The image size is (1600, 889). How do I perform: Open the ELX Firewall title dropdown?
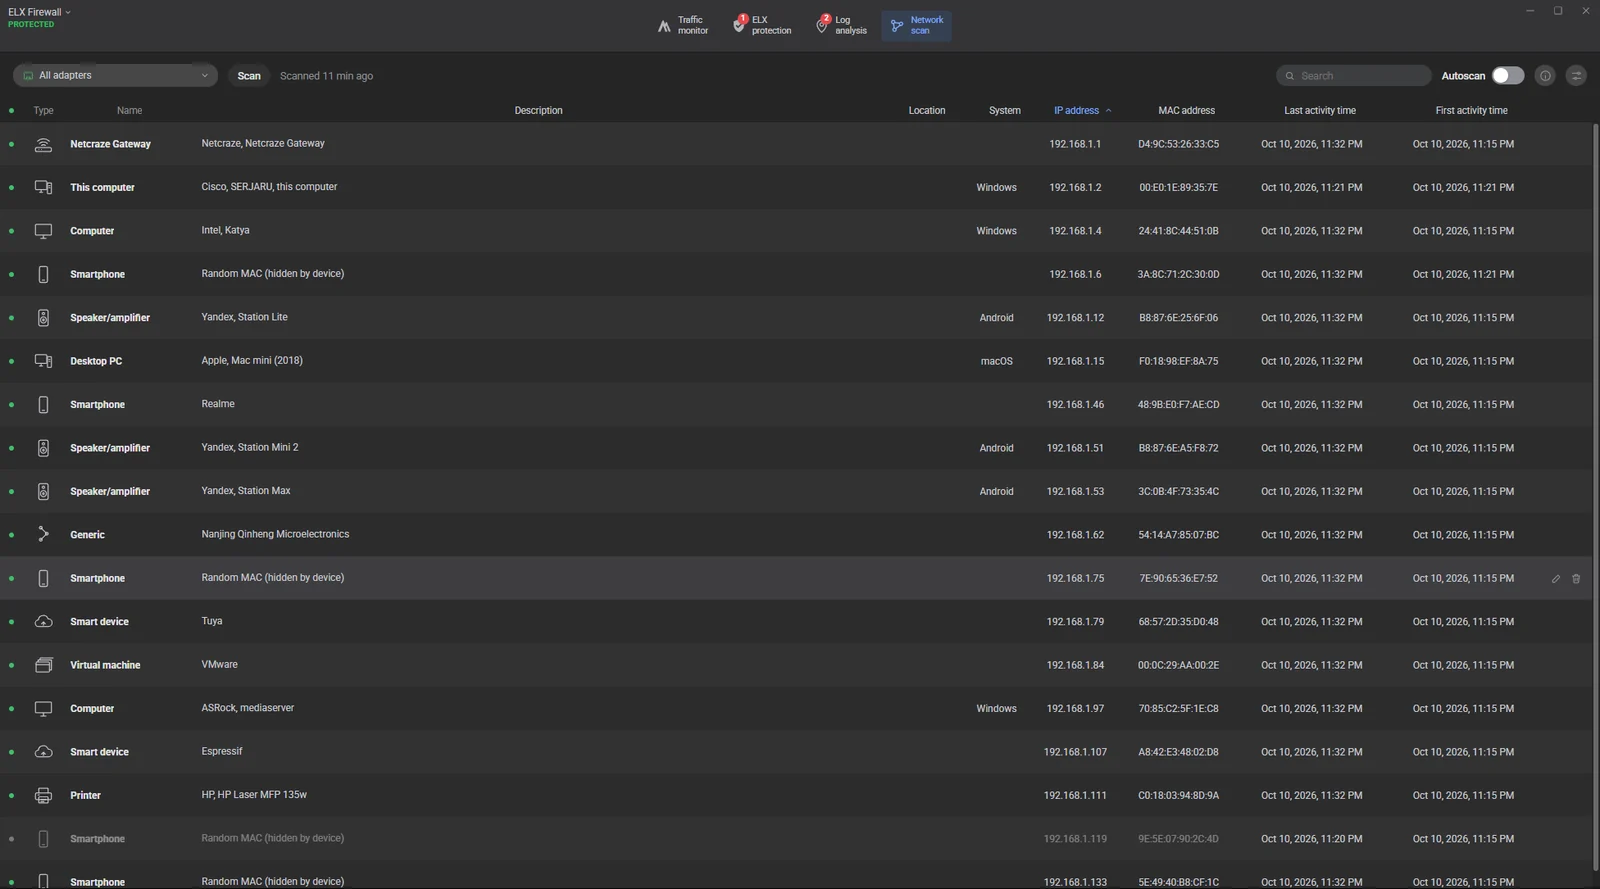coord(39,12)
